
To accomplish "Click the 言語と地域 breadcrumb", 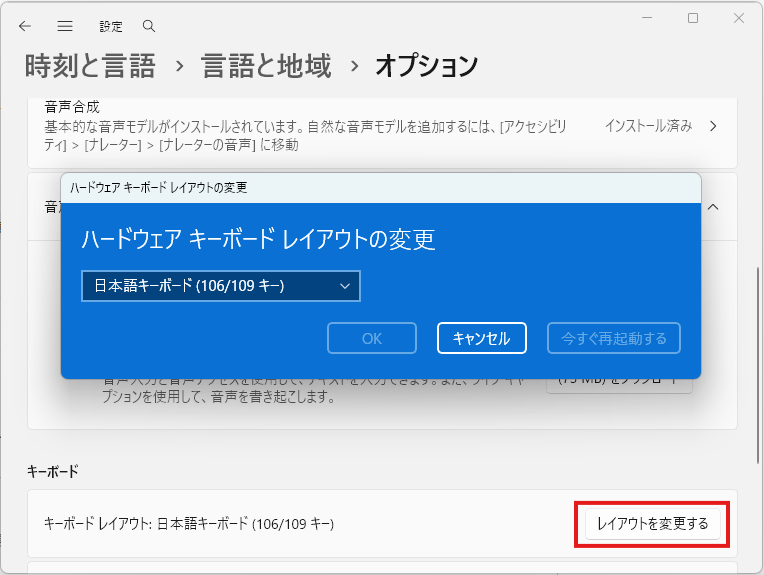I will (266, 66).
